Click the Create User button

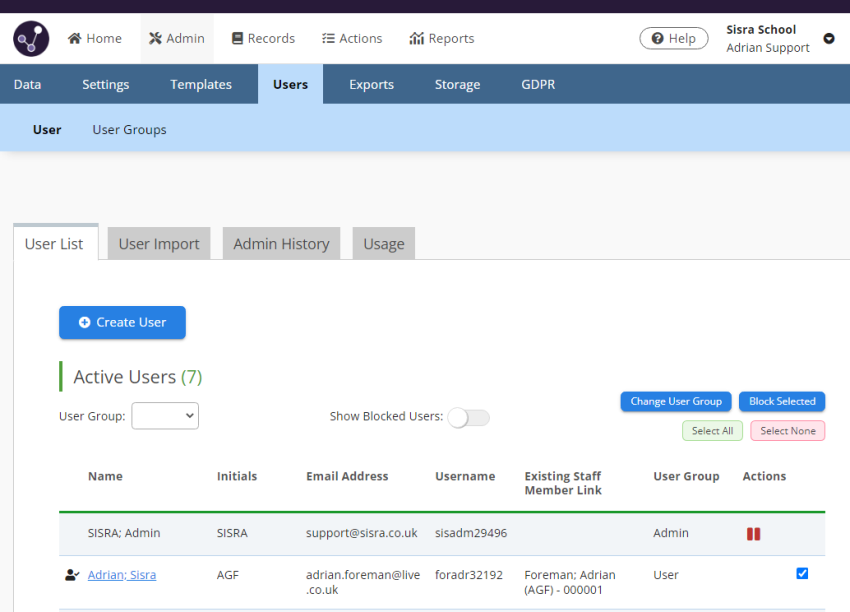coord(122,322)
